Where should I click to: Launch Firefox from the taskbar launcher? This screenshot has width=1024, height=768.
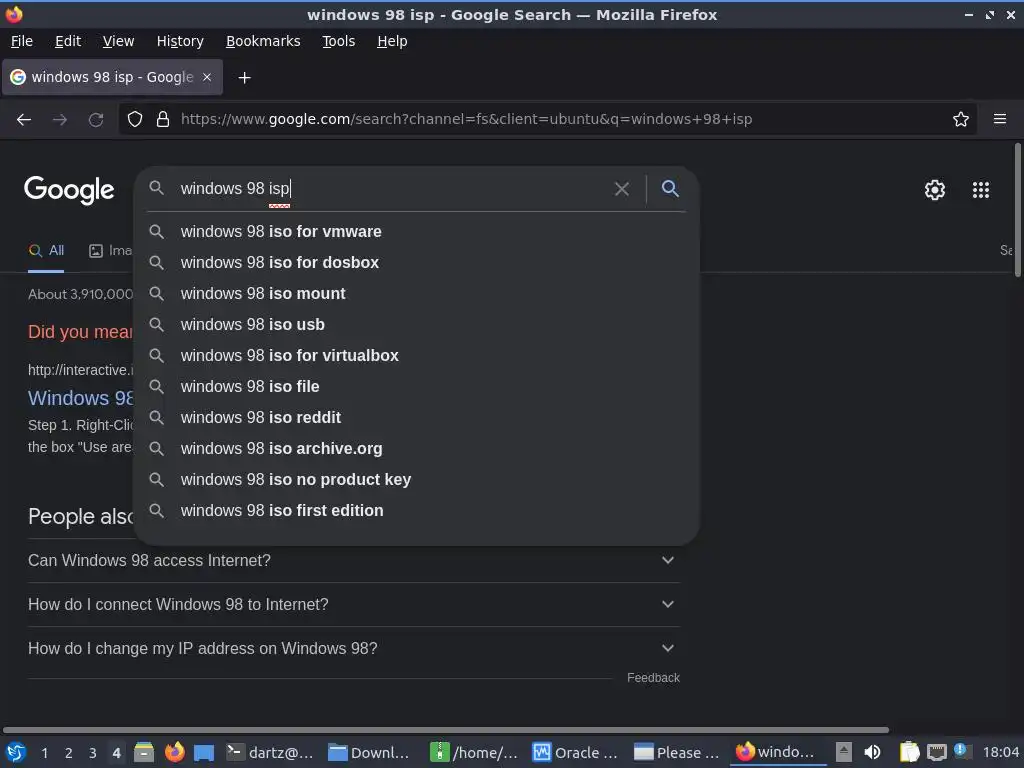[174, 752]
